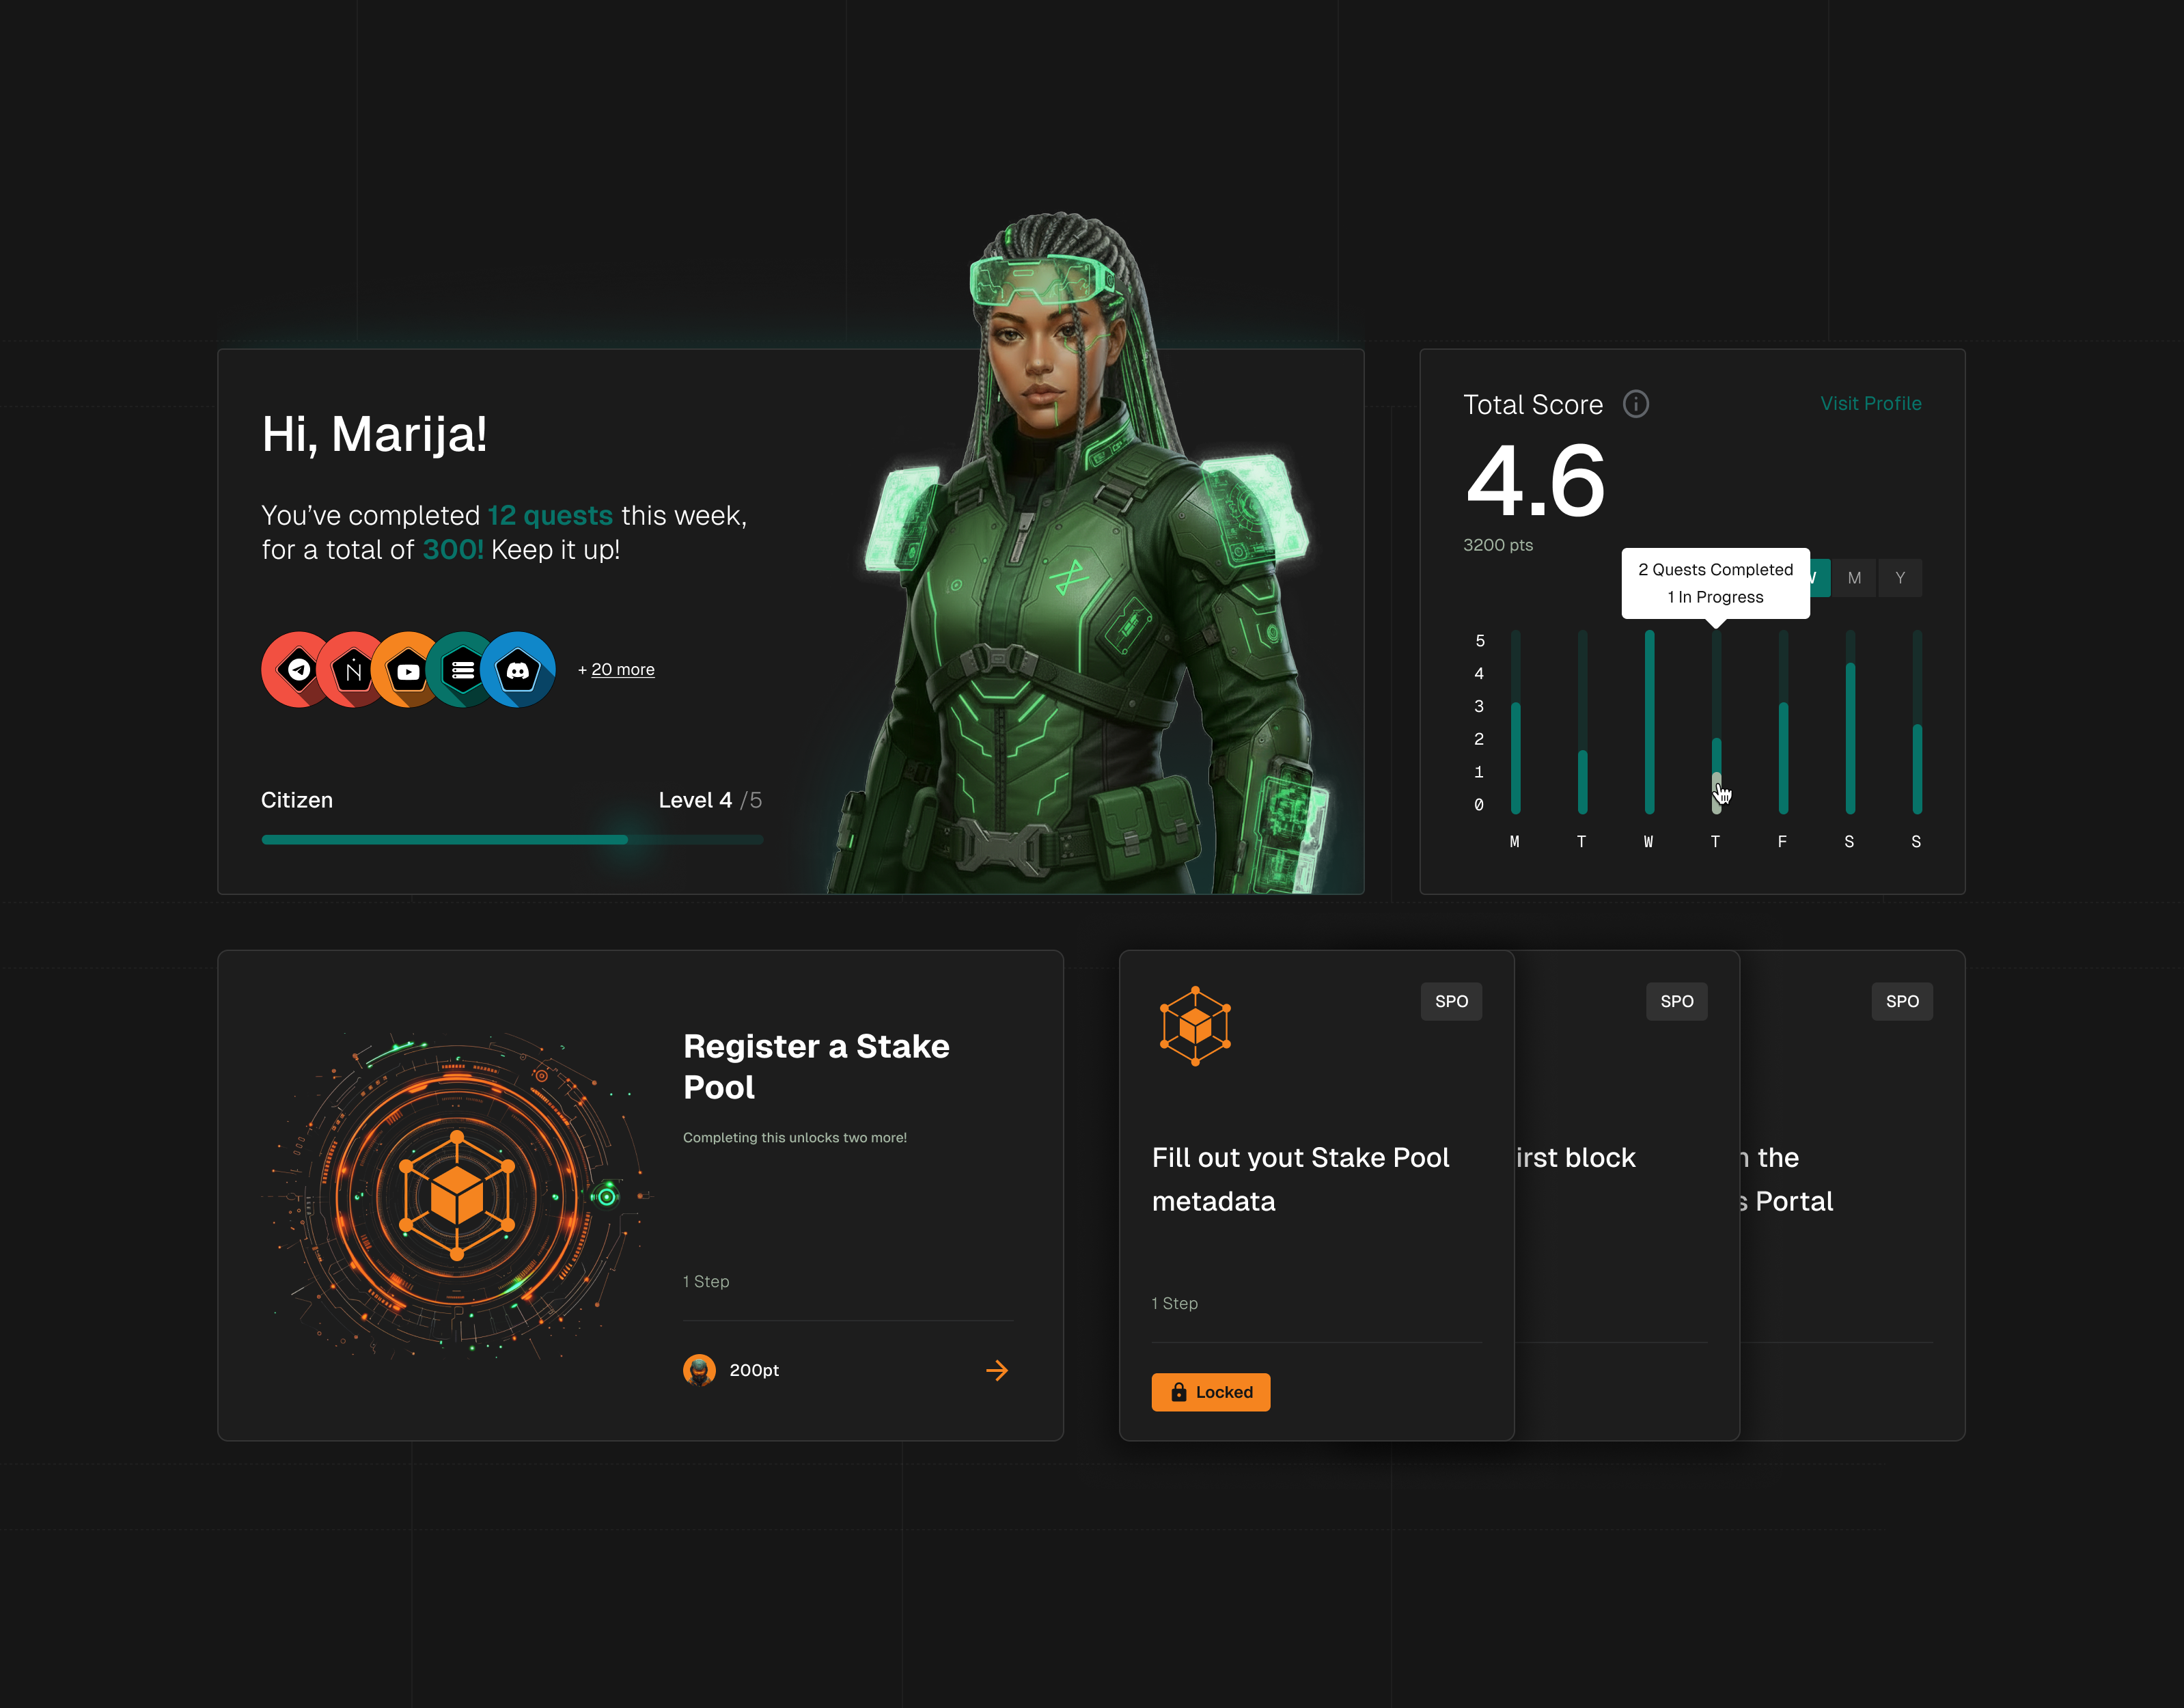Image resolution: width=2184 pixels, height=1708 pixels.
Task: Click the teal server stack badge
Action: pyautogui.click(x=462, y=670)
